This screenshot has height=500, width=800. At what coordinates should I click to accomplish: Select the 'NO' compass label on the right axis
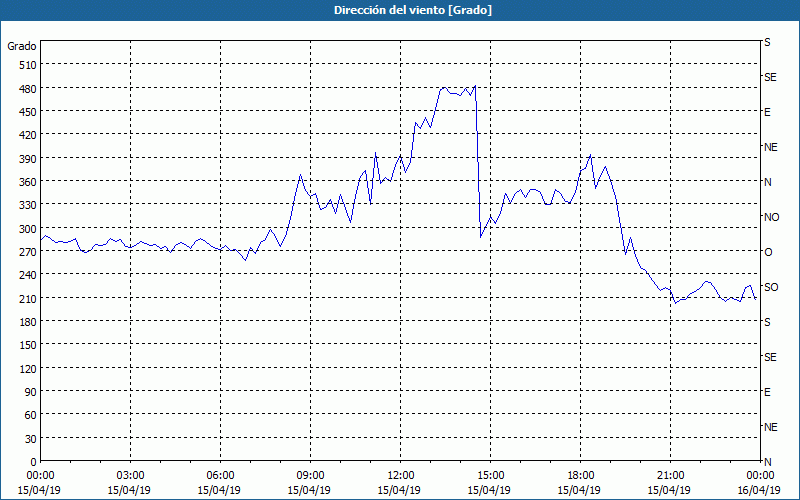pyautogui.click(x=771, y=217)
